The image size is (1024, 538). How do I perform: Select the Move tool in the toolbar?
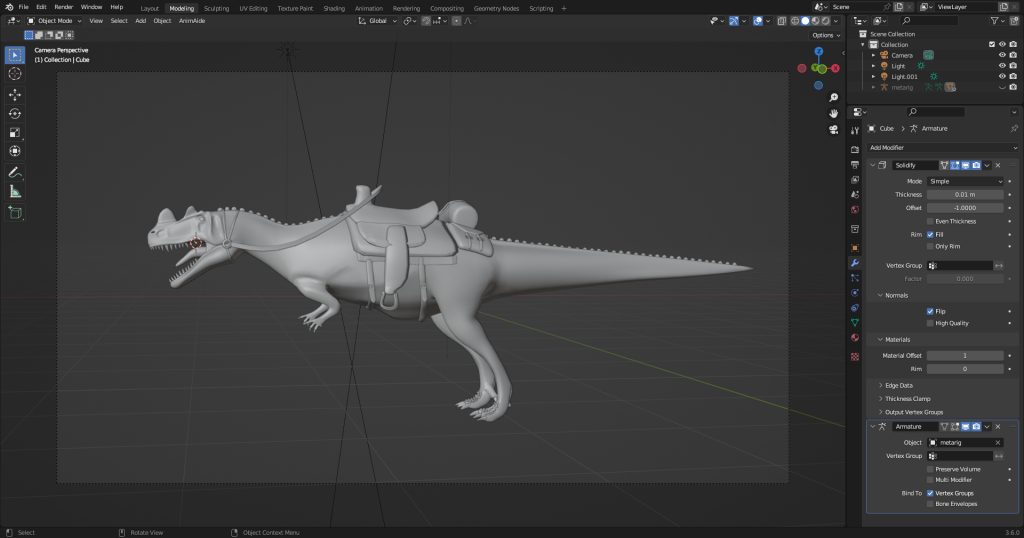pyautogui.click(x=15, y=94)
